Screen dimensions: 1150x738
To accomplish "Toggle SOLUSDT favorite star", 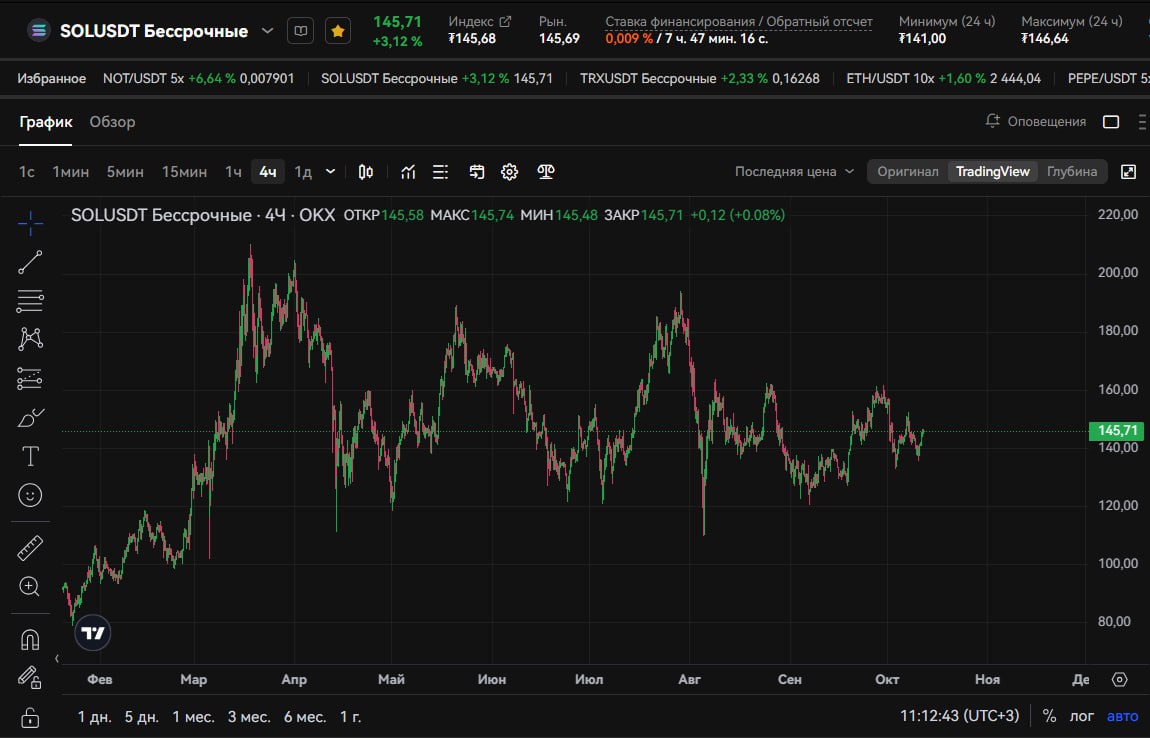I will coord(338,31).
